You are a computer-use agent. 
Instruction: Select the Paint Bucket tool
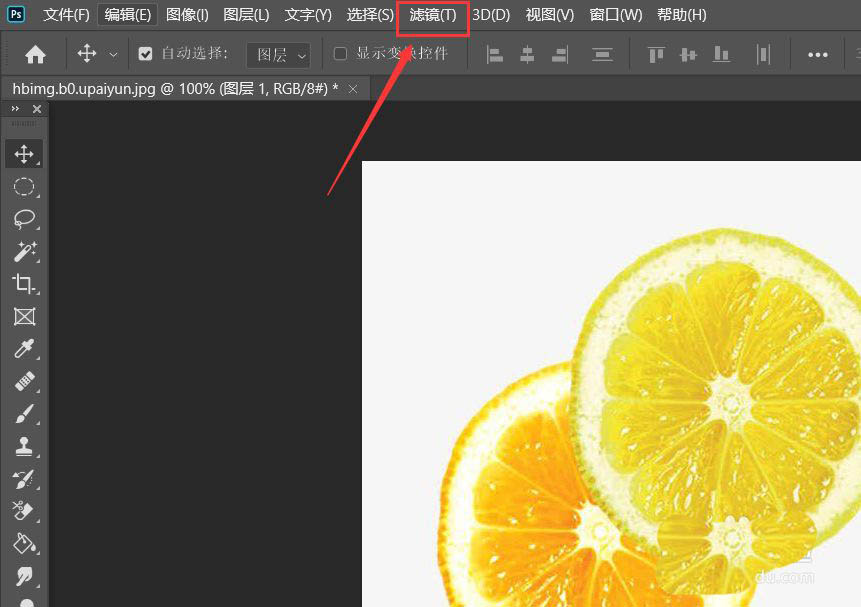tap(24, 543)
